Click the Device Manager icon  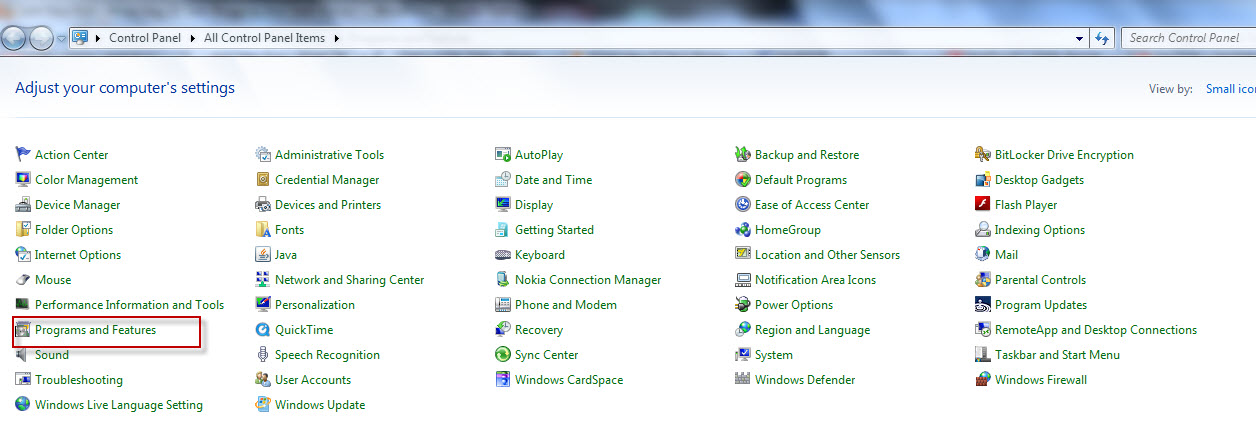coord(23,204)
